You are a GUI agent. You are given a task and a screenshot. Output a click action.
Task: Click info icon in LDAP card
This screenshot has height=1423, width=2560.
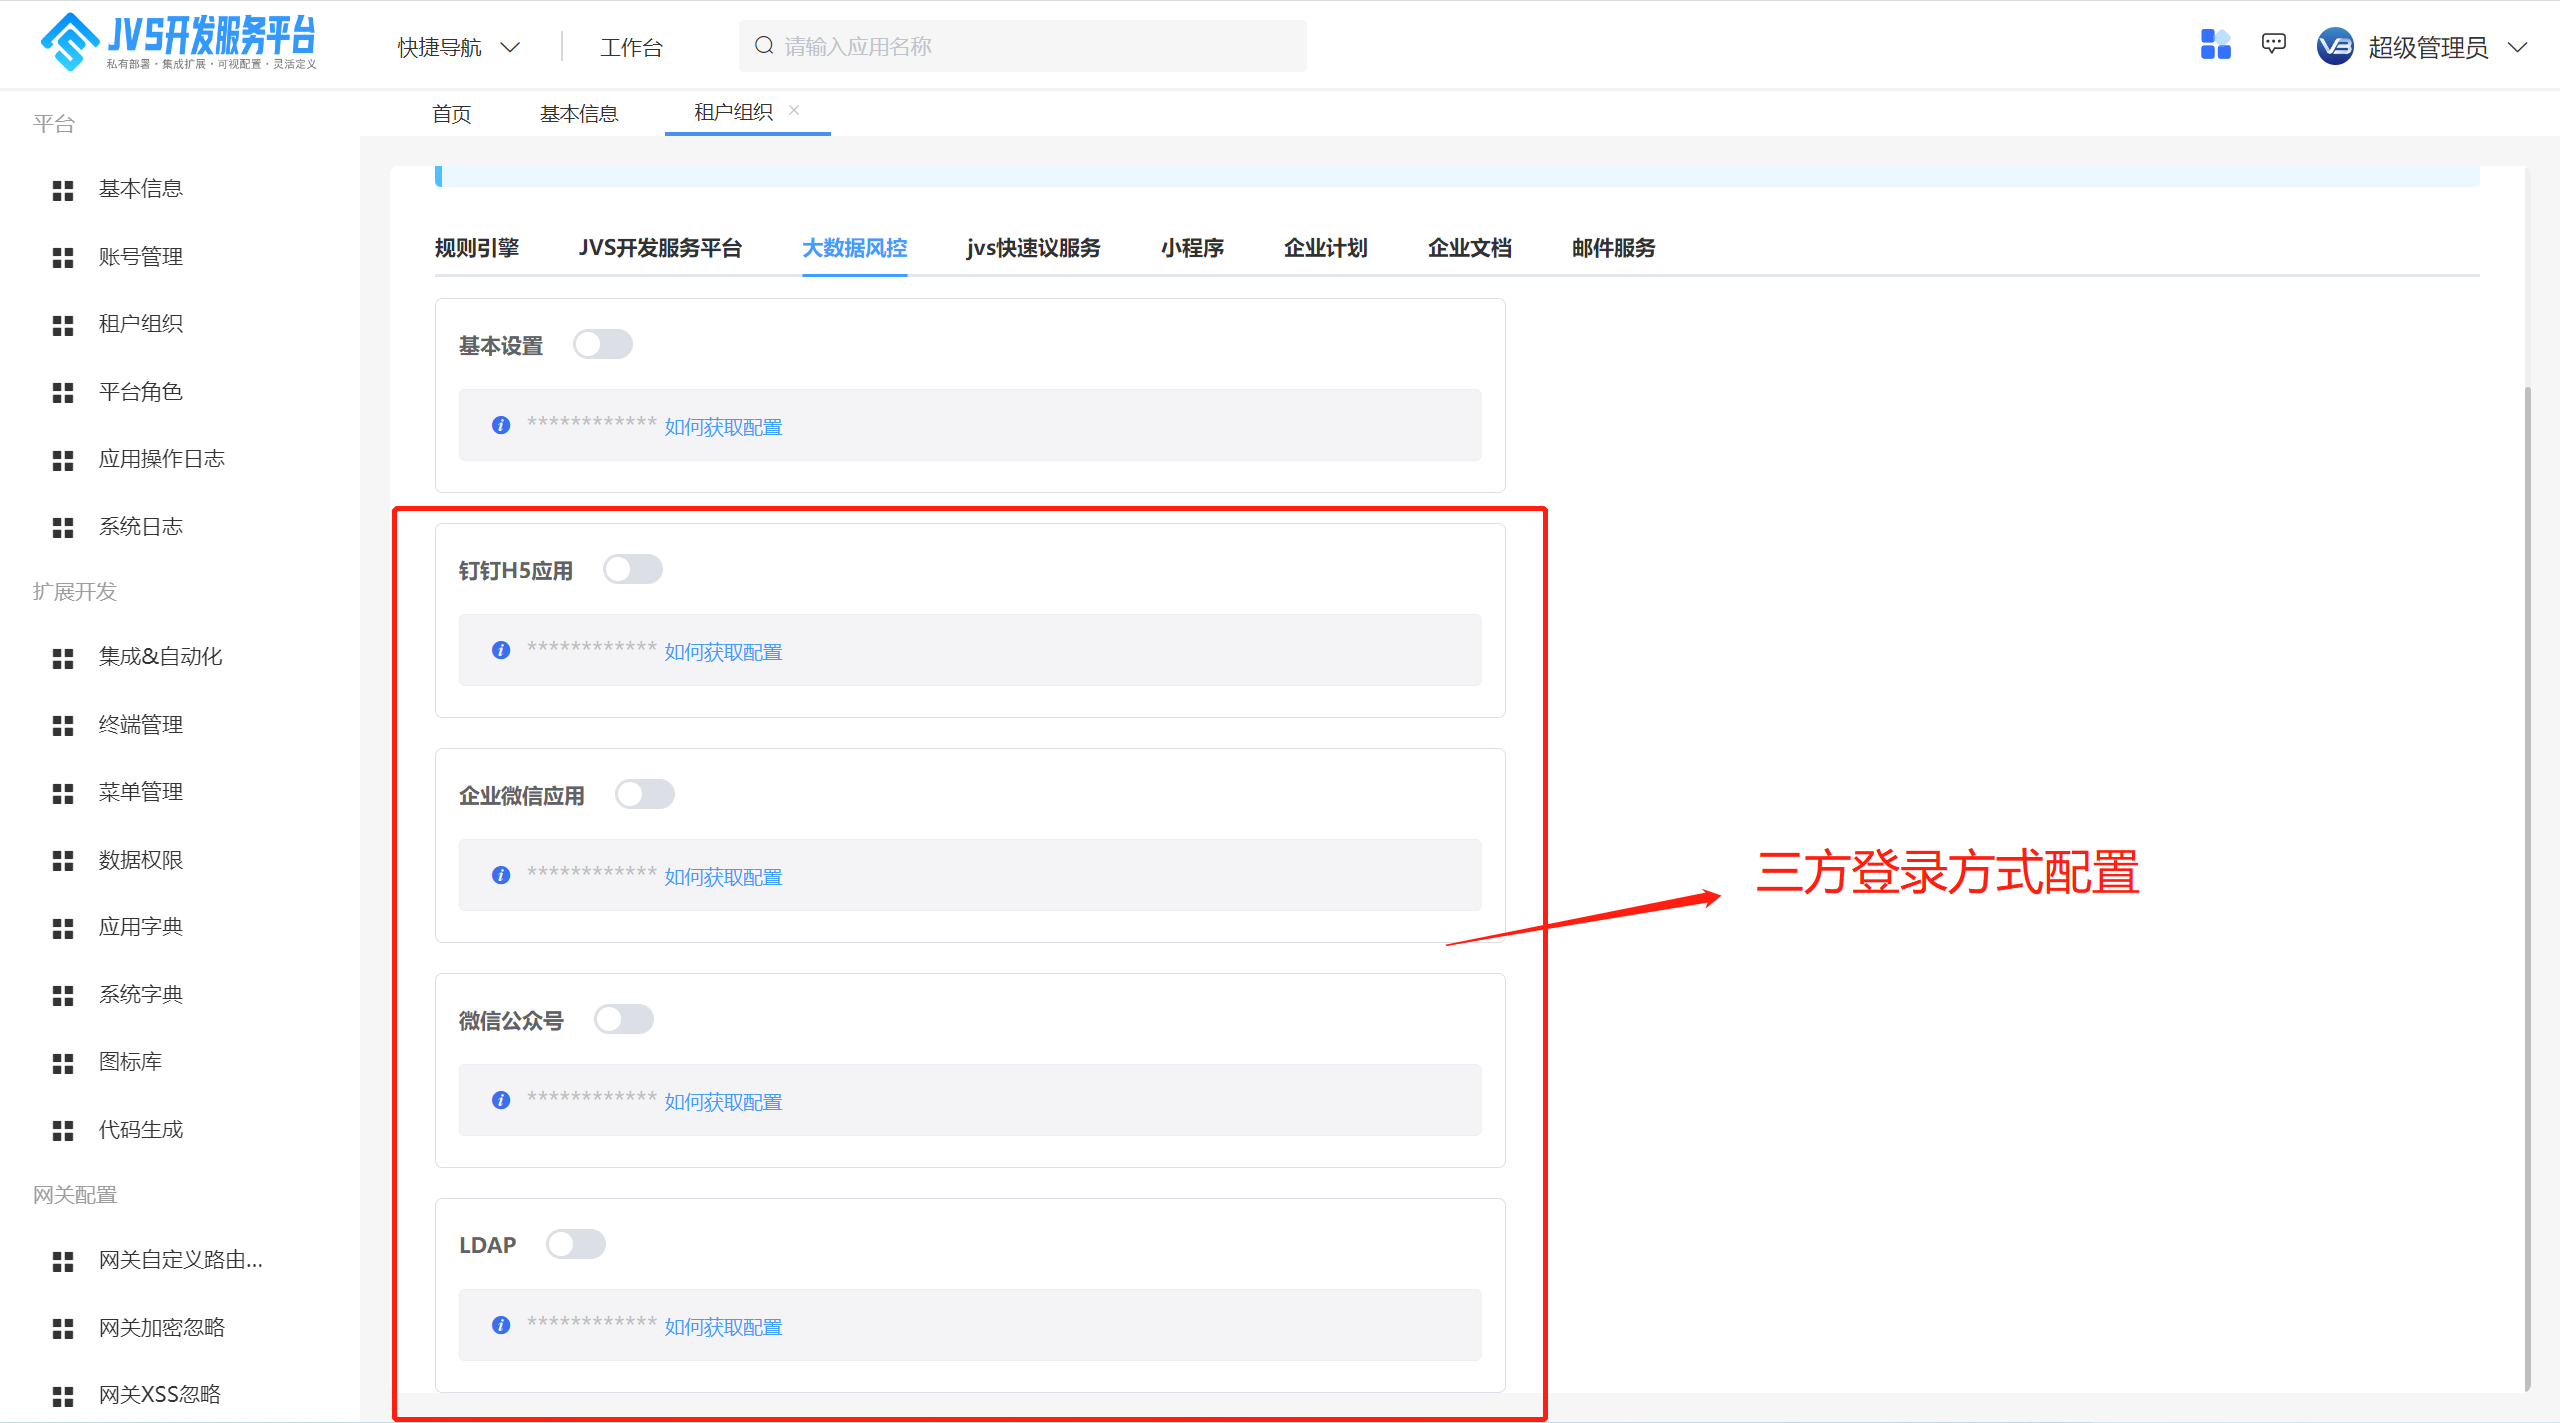coord(501,1325)
